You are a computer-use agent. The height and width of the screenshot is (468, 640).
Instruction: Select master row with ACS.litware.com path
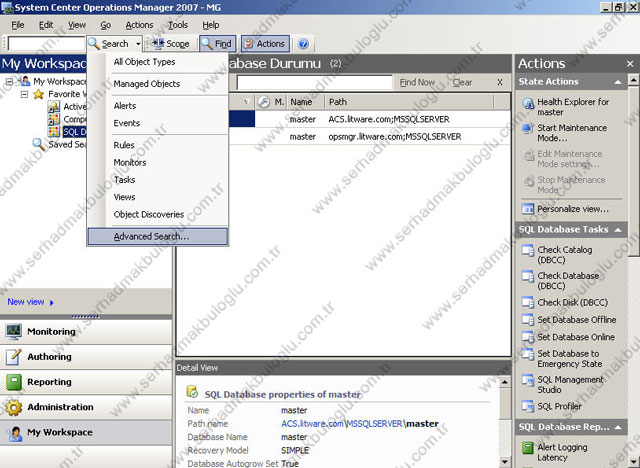(369, 119)
